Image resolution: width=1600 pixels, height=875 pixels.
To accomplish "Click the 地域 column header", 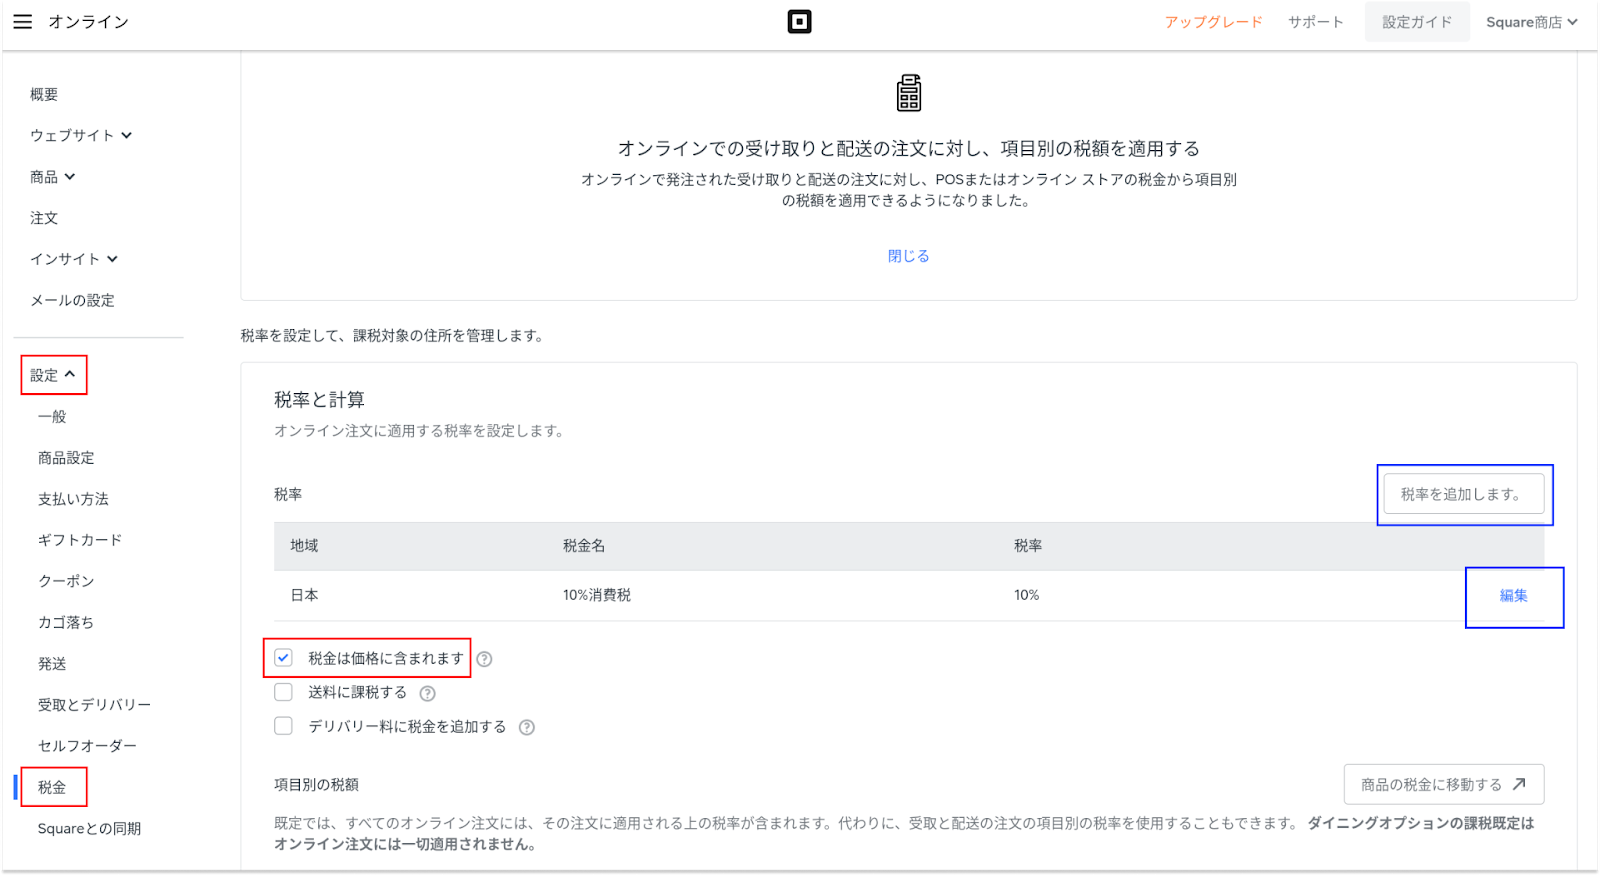I will tap(304, 546).
